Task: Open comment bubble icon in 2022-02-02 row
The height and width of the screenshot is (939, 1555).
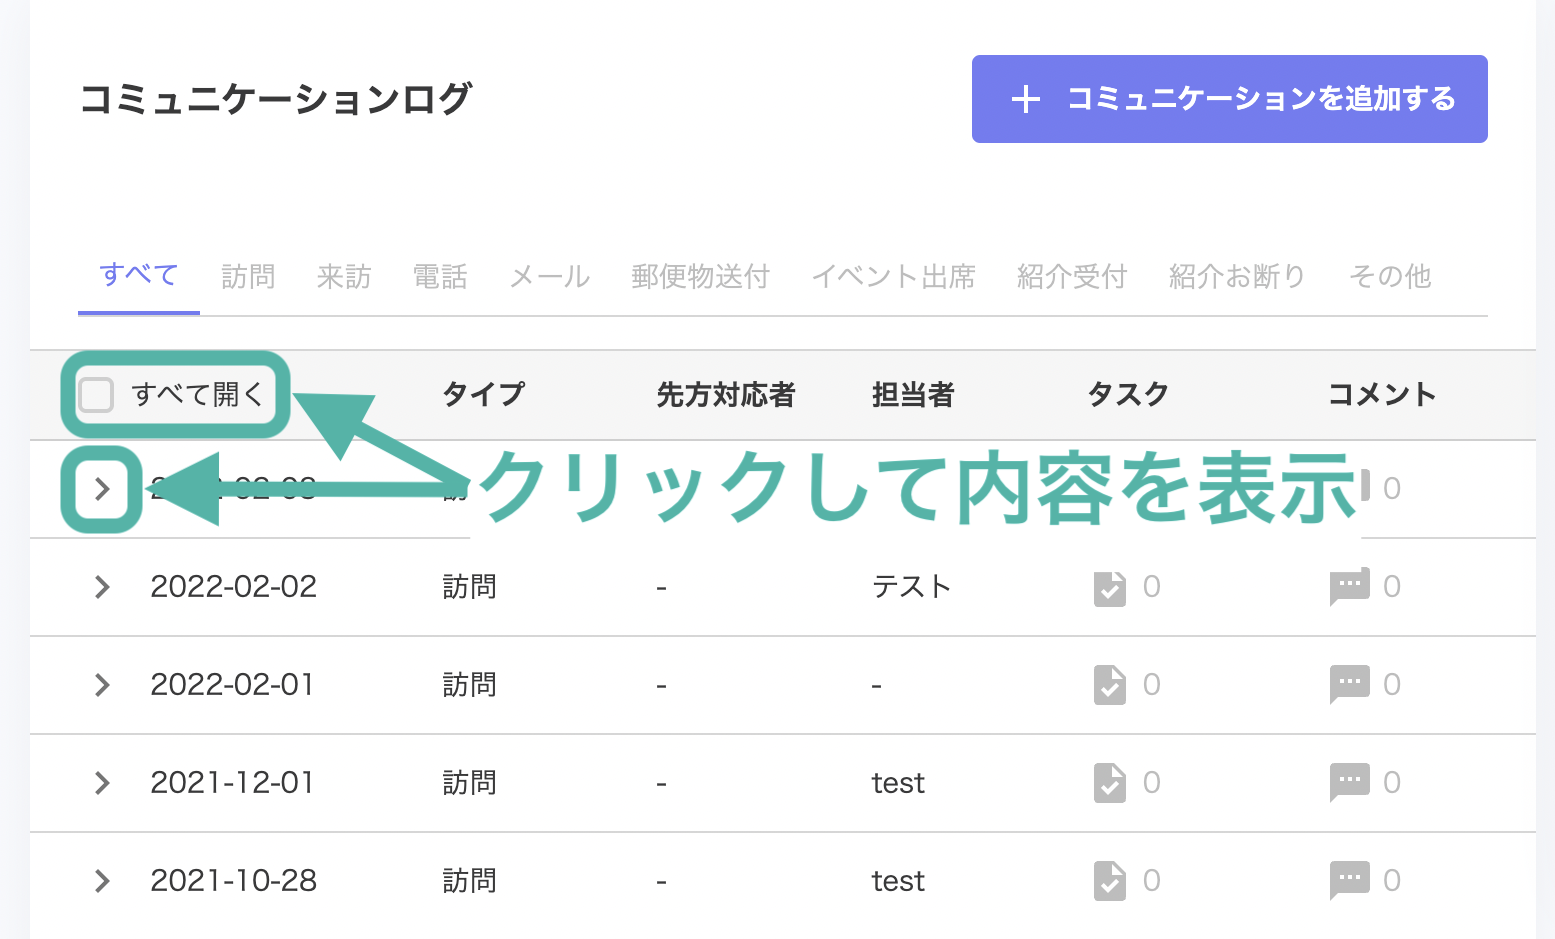Action: 1349,587
